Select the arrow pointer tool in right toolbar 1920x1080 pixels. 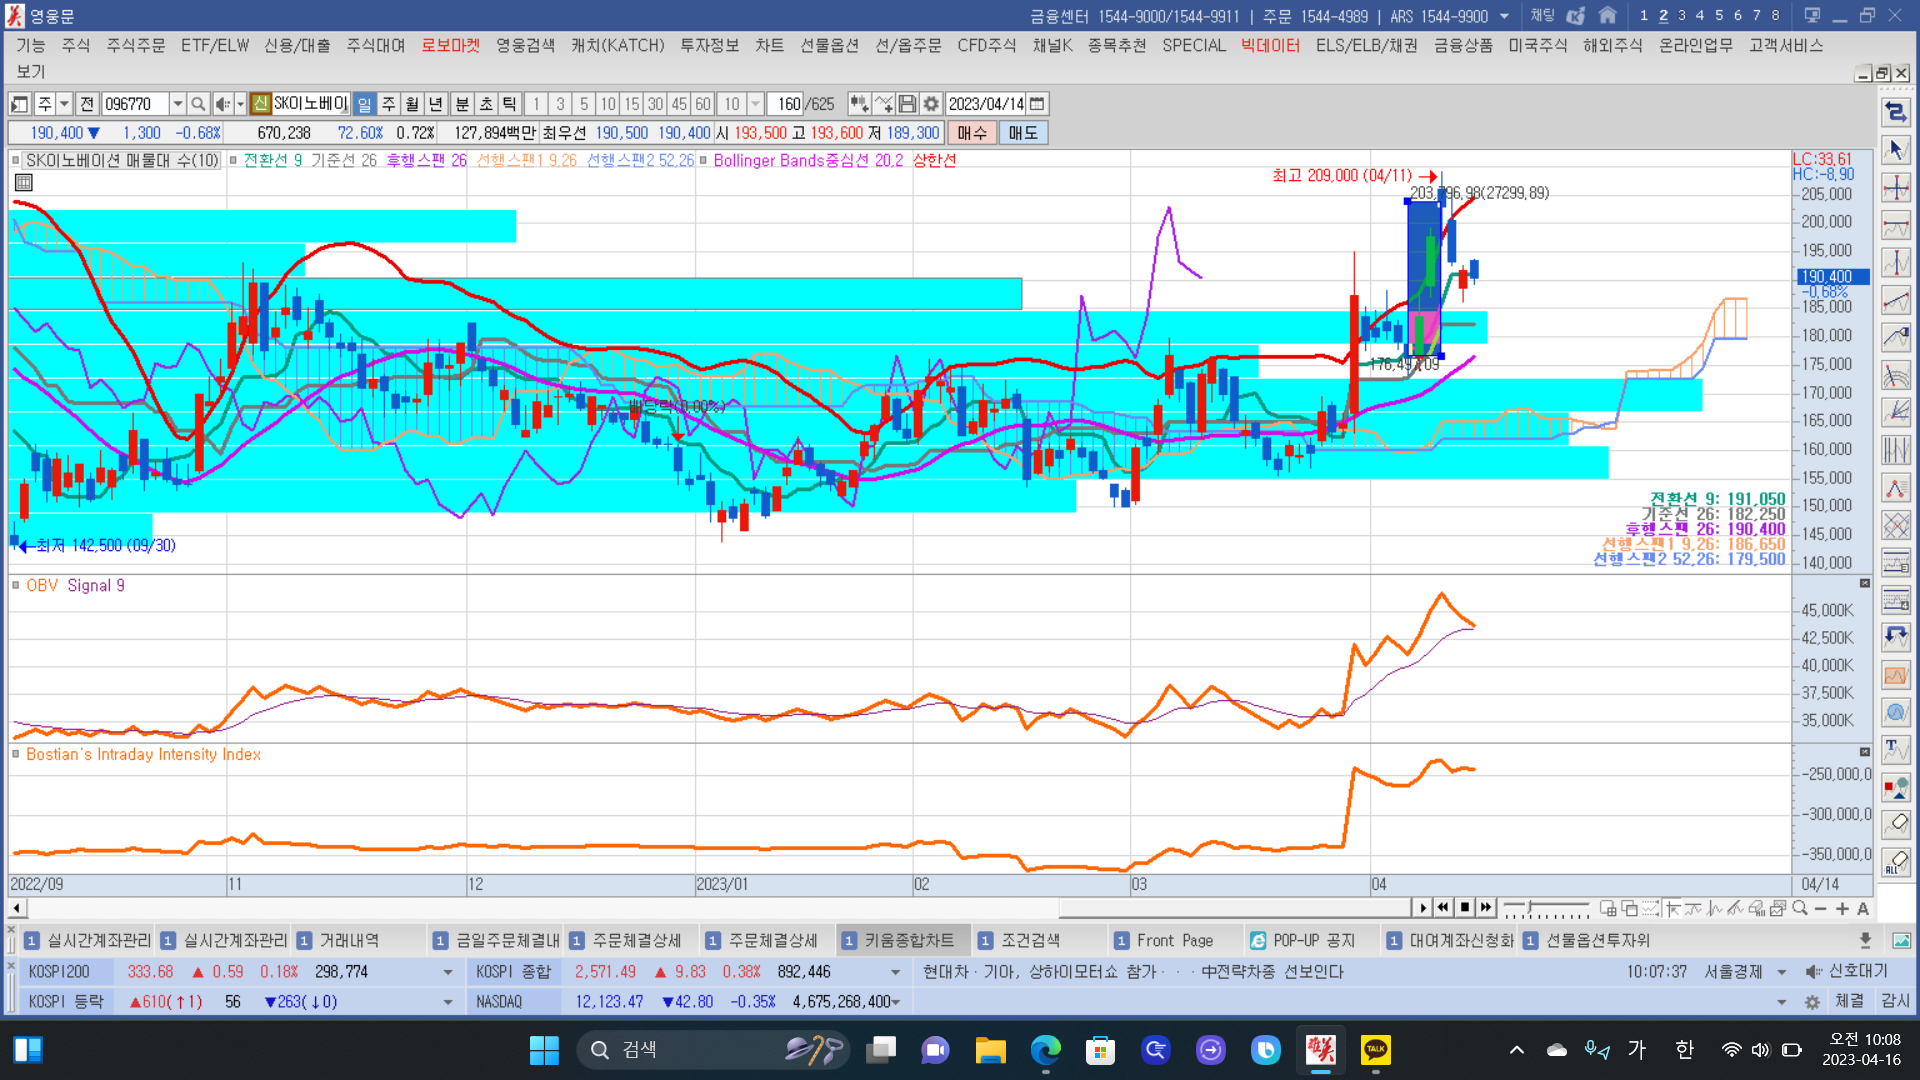(x=1895, y=150)
